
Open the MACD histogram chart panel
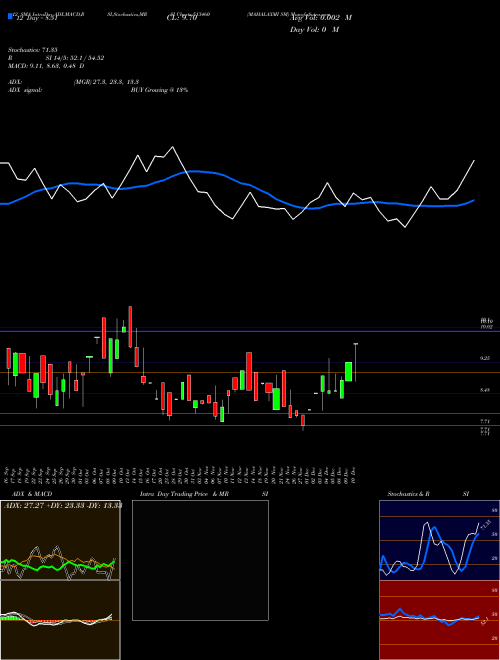[x=60, y=620]
